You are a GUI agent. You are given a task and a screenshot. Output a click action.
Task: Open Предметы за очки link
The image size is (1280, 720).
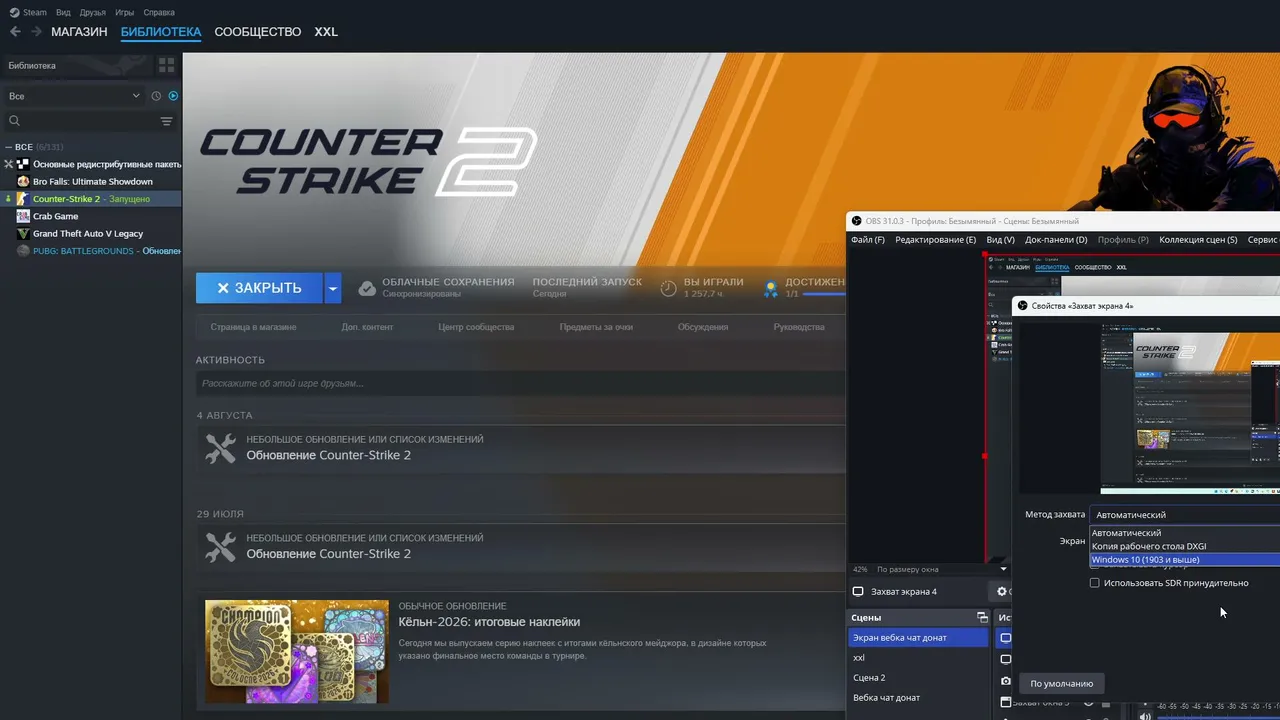point(596,327)
